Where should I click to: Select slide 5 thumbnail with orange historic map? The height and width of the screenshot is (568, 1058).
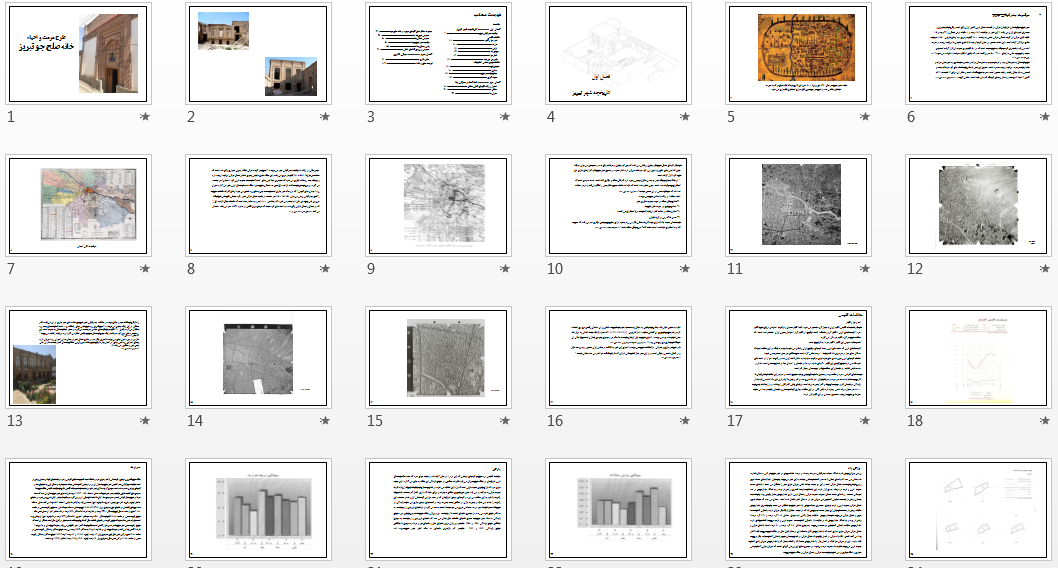(x=798, y=54)
